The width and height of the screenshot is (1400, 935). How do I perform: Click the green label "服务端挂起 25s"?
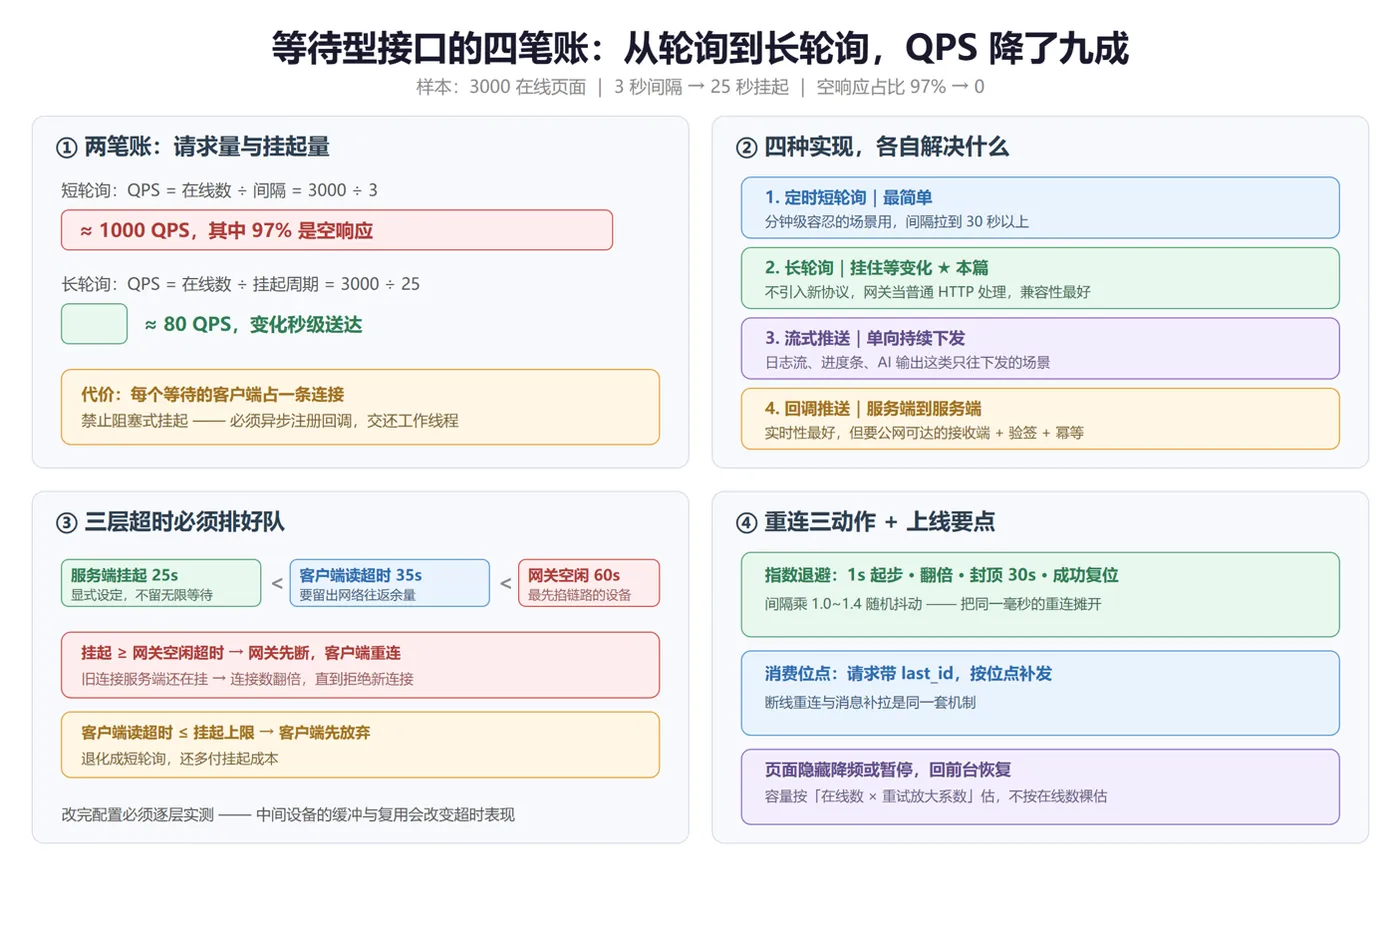124,575
